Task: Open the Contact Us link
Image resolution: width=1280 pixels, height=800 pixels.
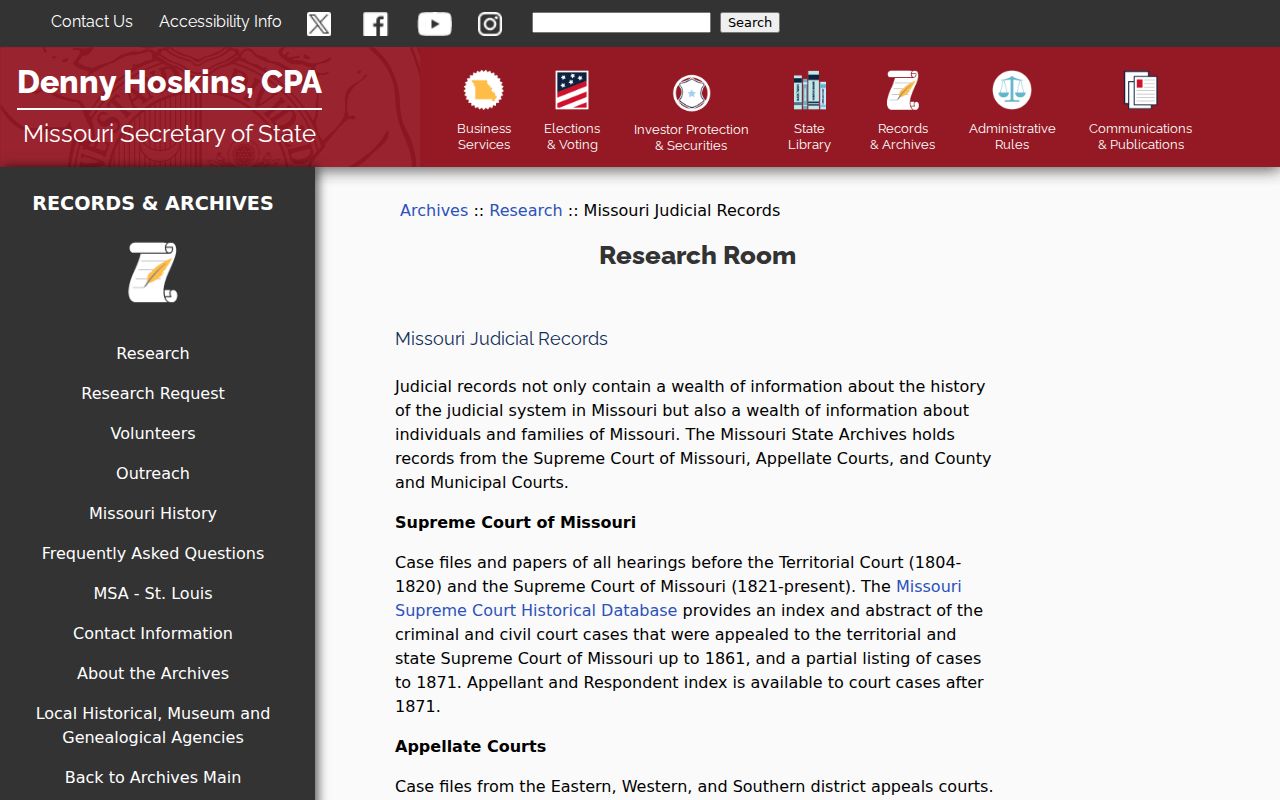Action: 92,21
